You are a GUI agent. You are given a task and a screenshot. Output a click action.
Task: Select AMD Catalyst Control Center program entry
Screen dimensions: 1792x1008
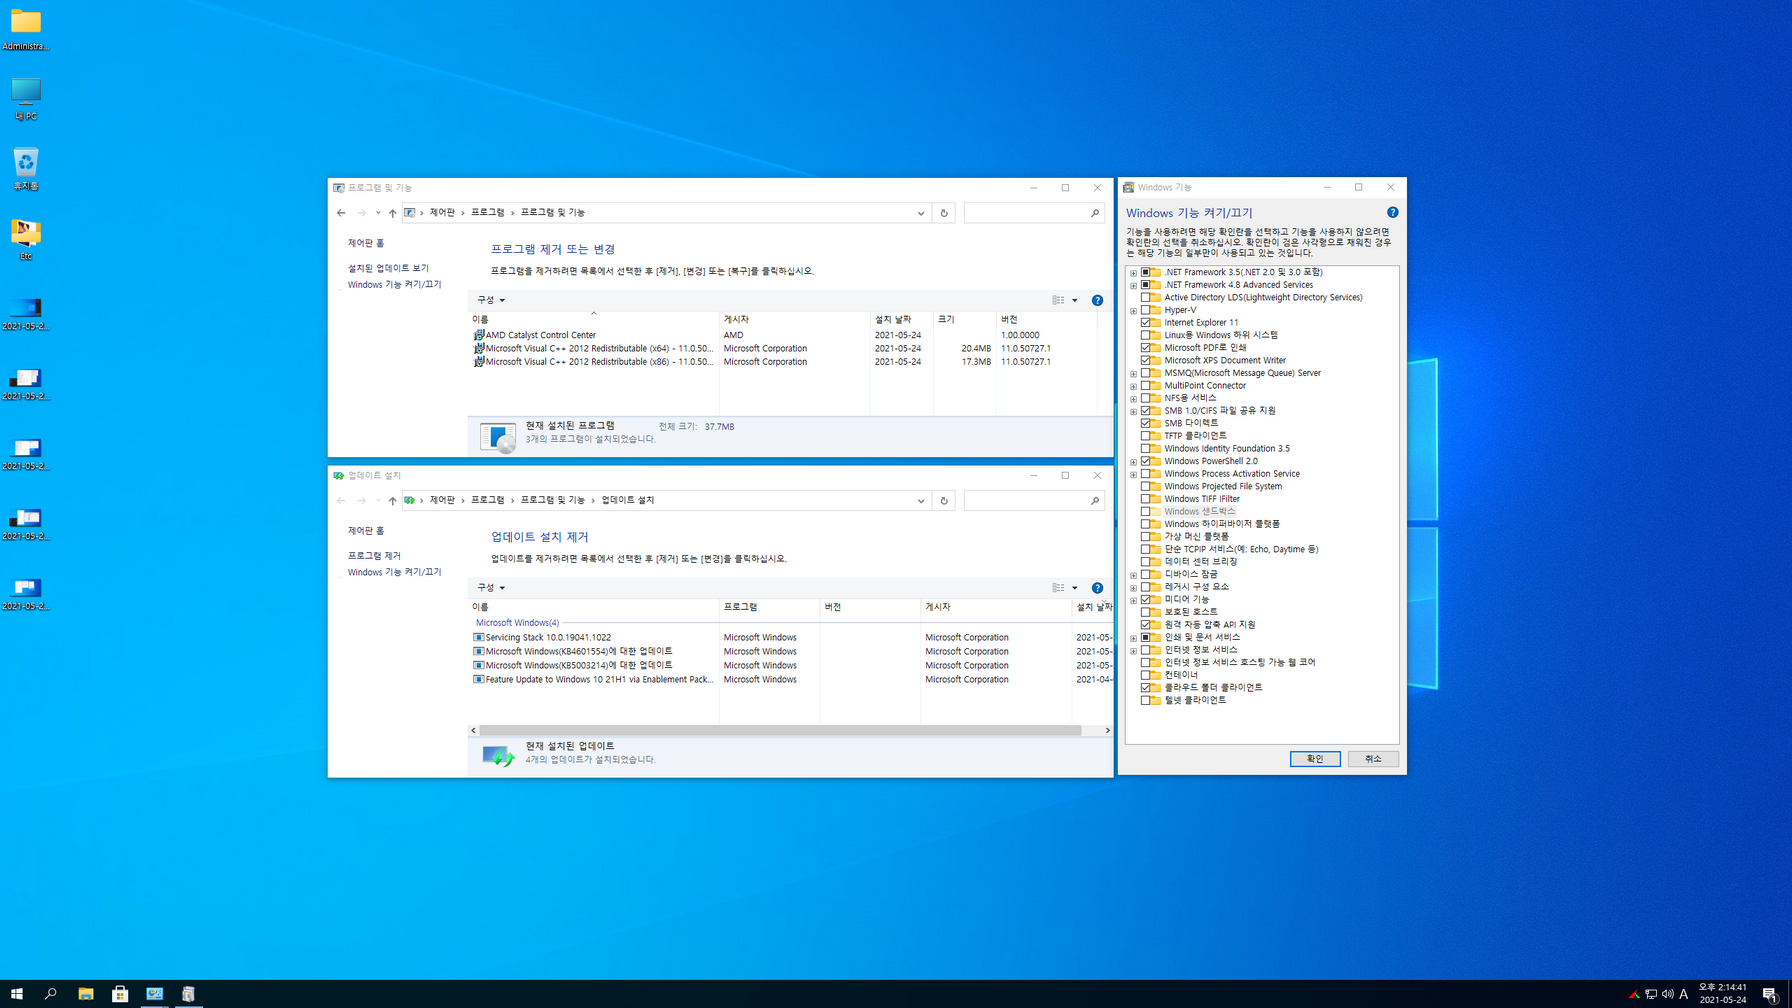point(541,335)
